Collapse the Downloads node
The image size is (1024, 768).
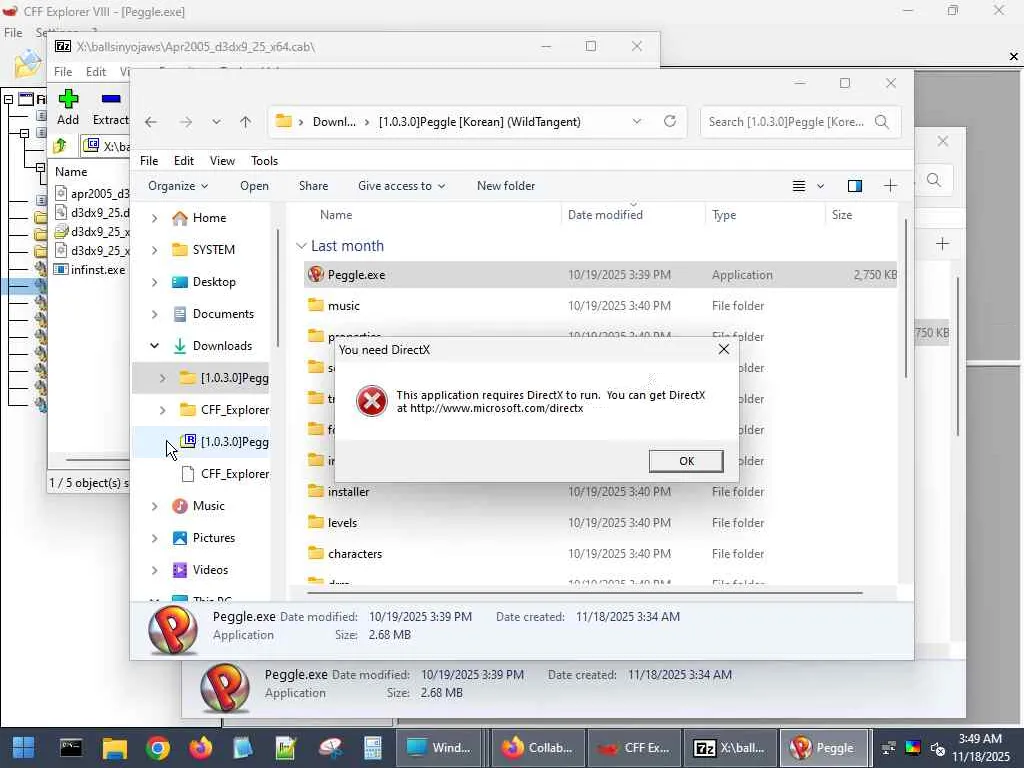click(x=154, y=346)
